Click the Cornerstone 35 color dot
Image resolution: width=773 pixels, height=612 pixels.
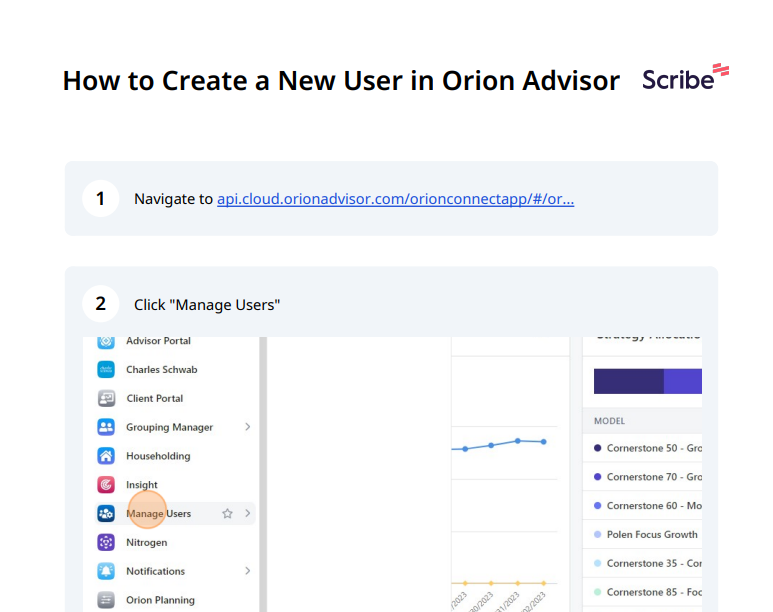point(597,563)
